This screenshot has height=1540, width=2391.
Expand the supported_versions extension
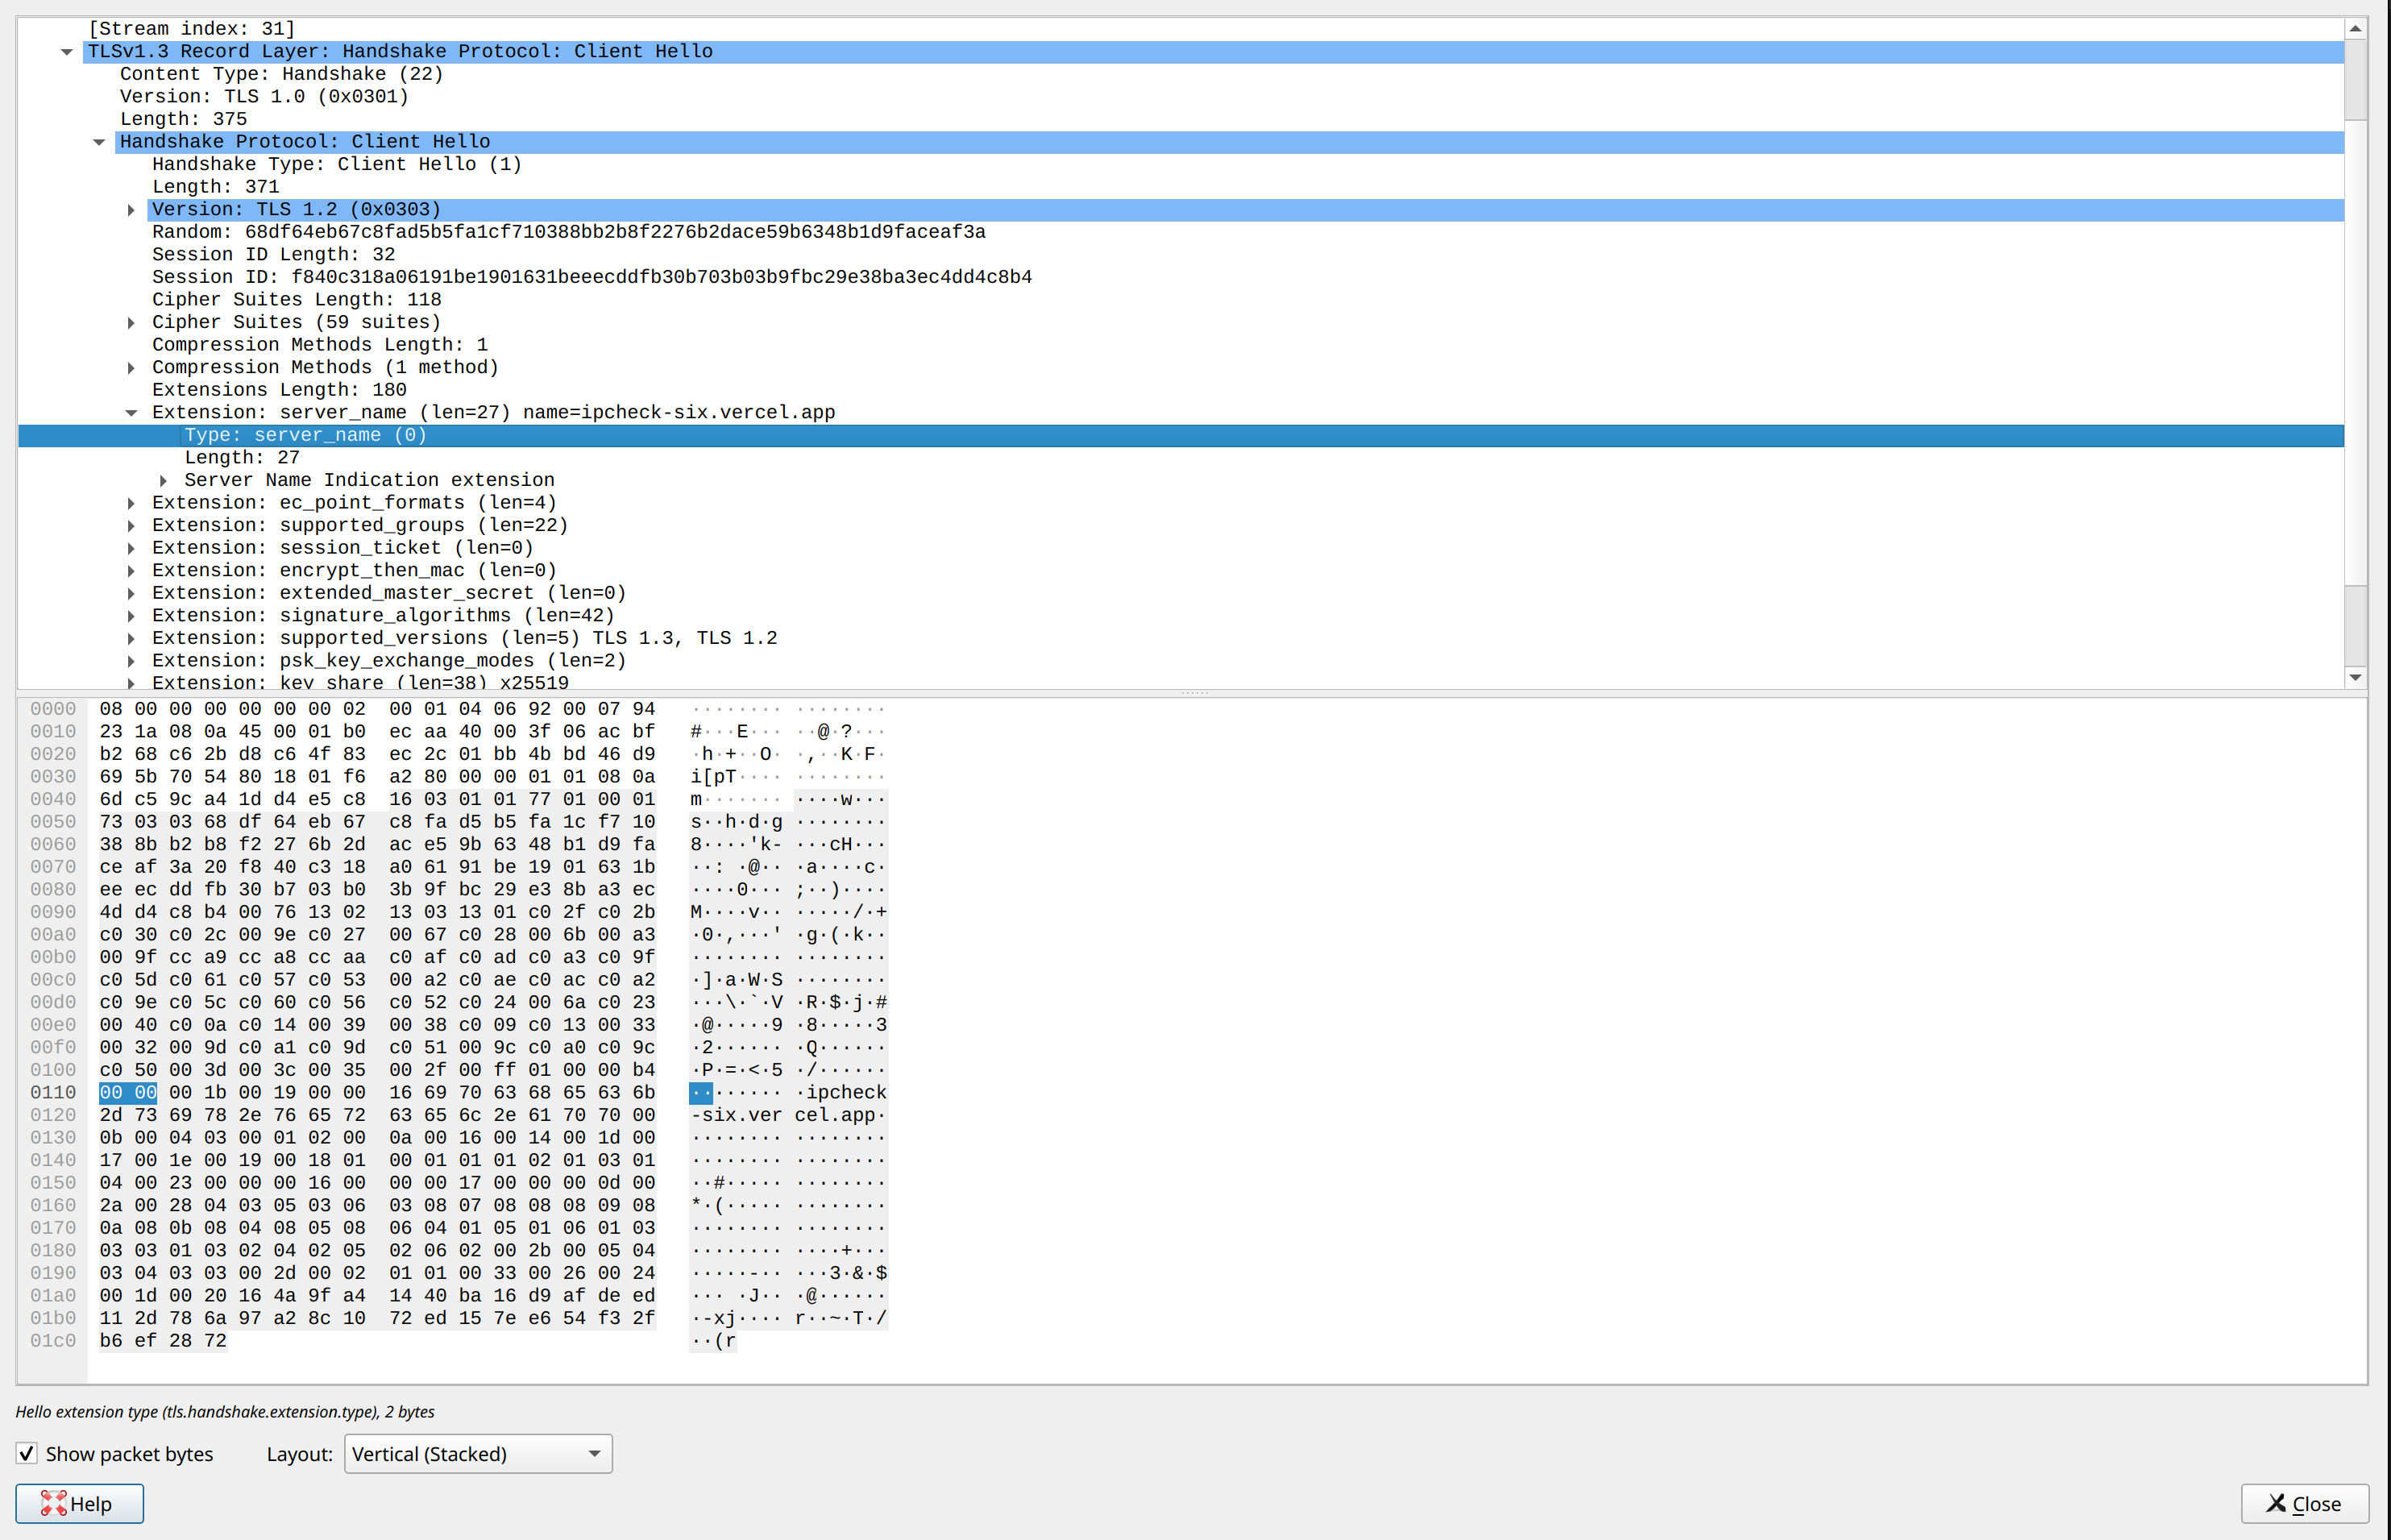click(132, 638)
